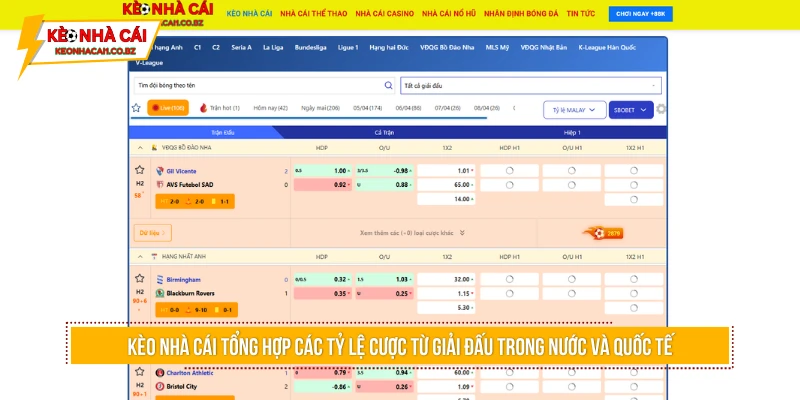Filter by K-League Hàn Quốc league
Viewport: 800px width, 400px height.
point(607,47)
